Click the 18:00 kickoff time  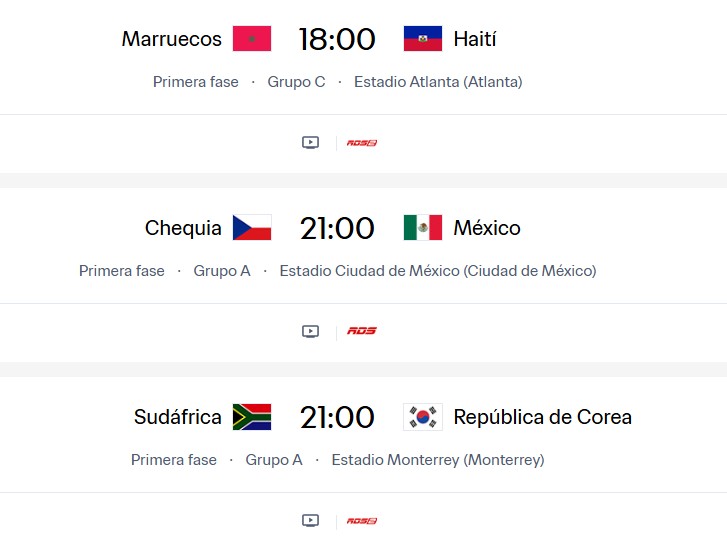tap(337, 39)
